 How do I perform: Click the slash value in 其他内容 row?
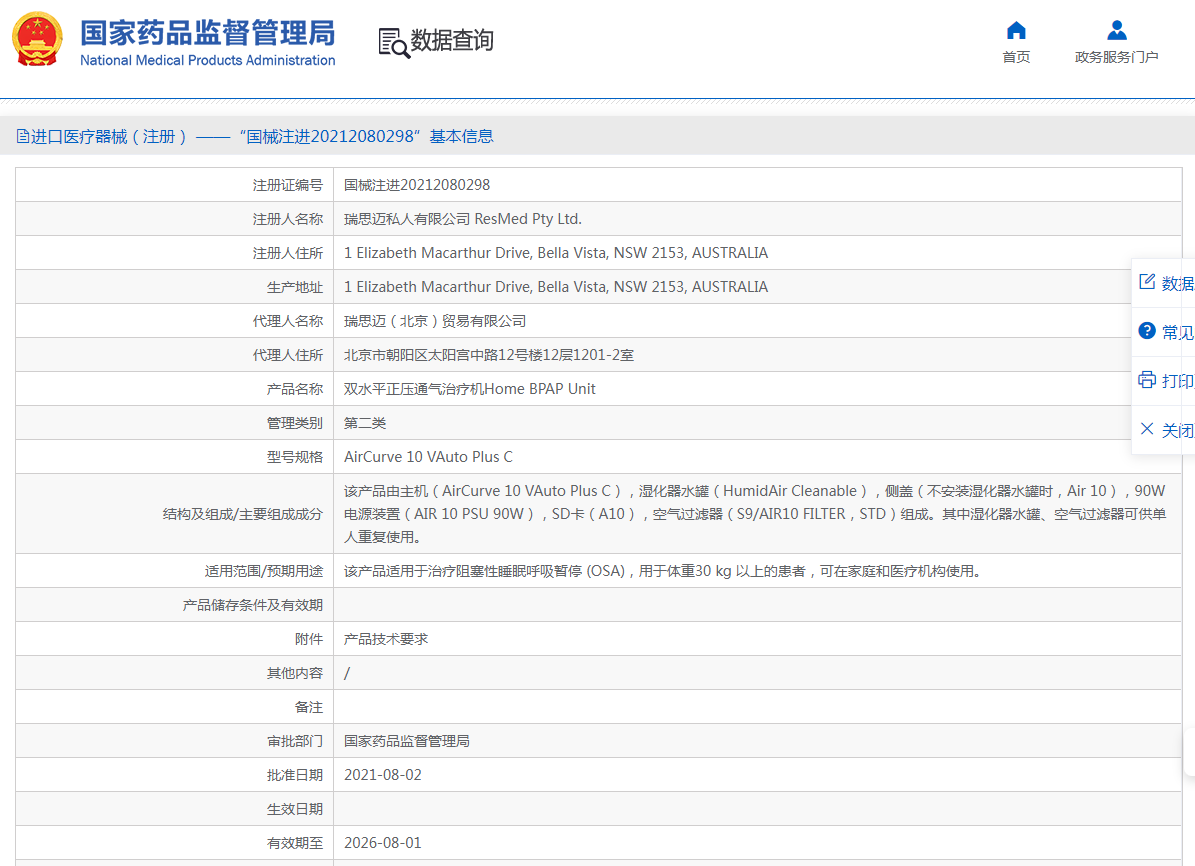pyautogui.click(x=347, y=673)
